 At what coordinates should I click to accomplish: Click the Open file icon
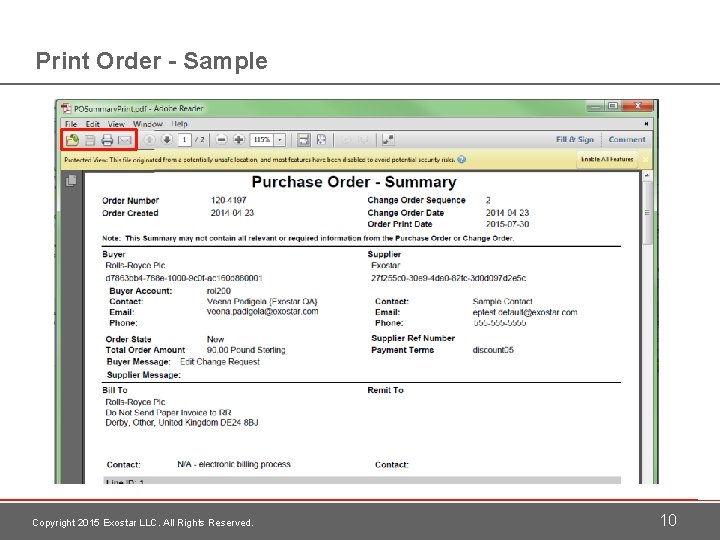pyautogui.click(x=72, y=140)
